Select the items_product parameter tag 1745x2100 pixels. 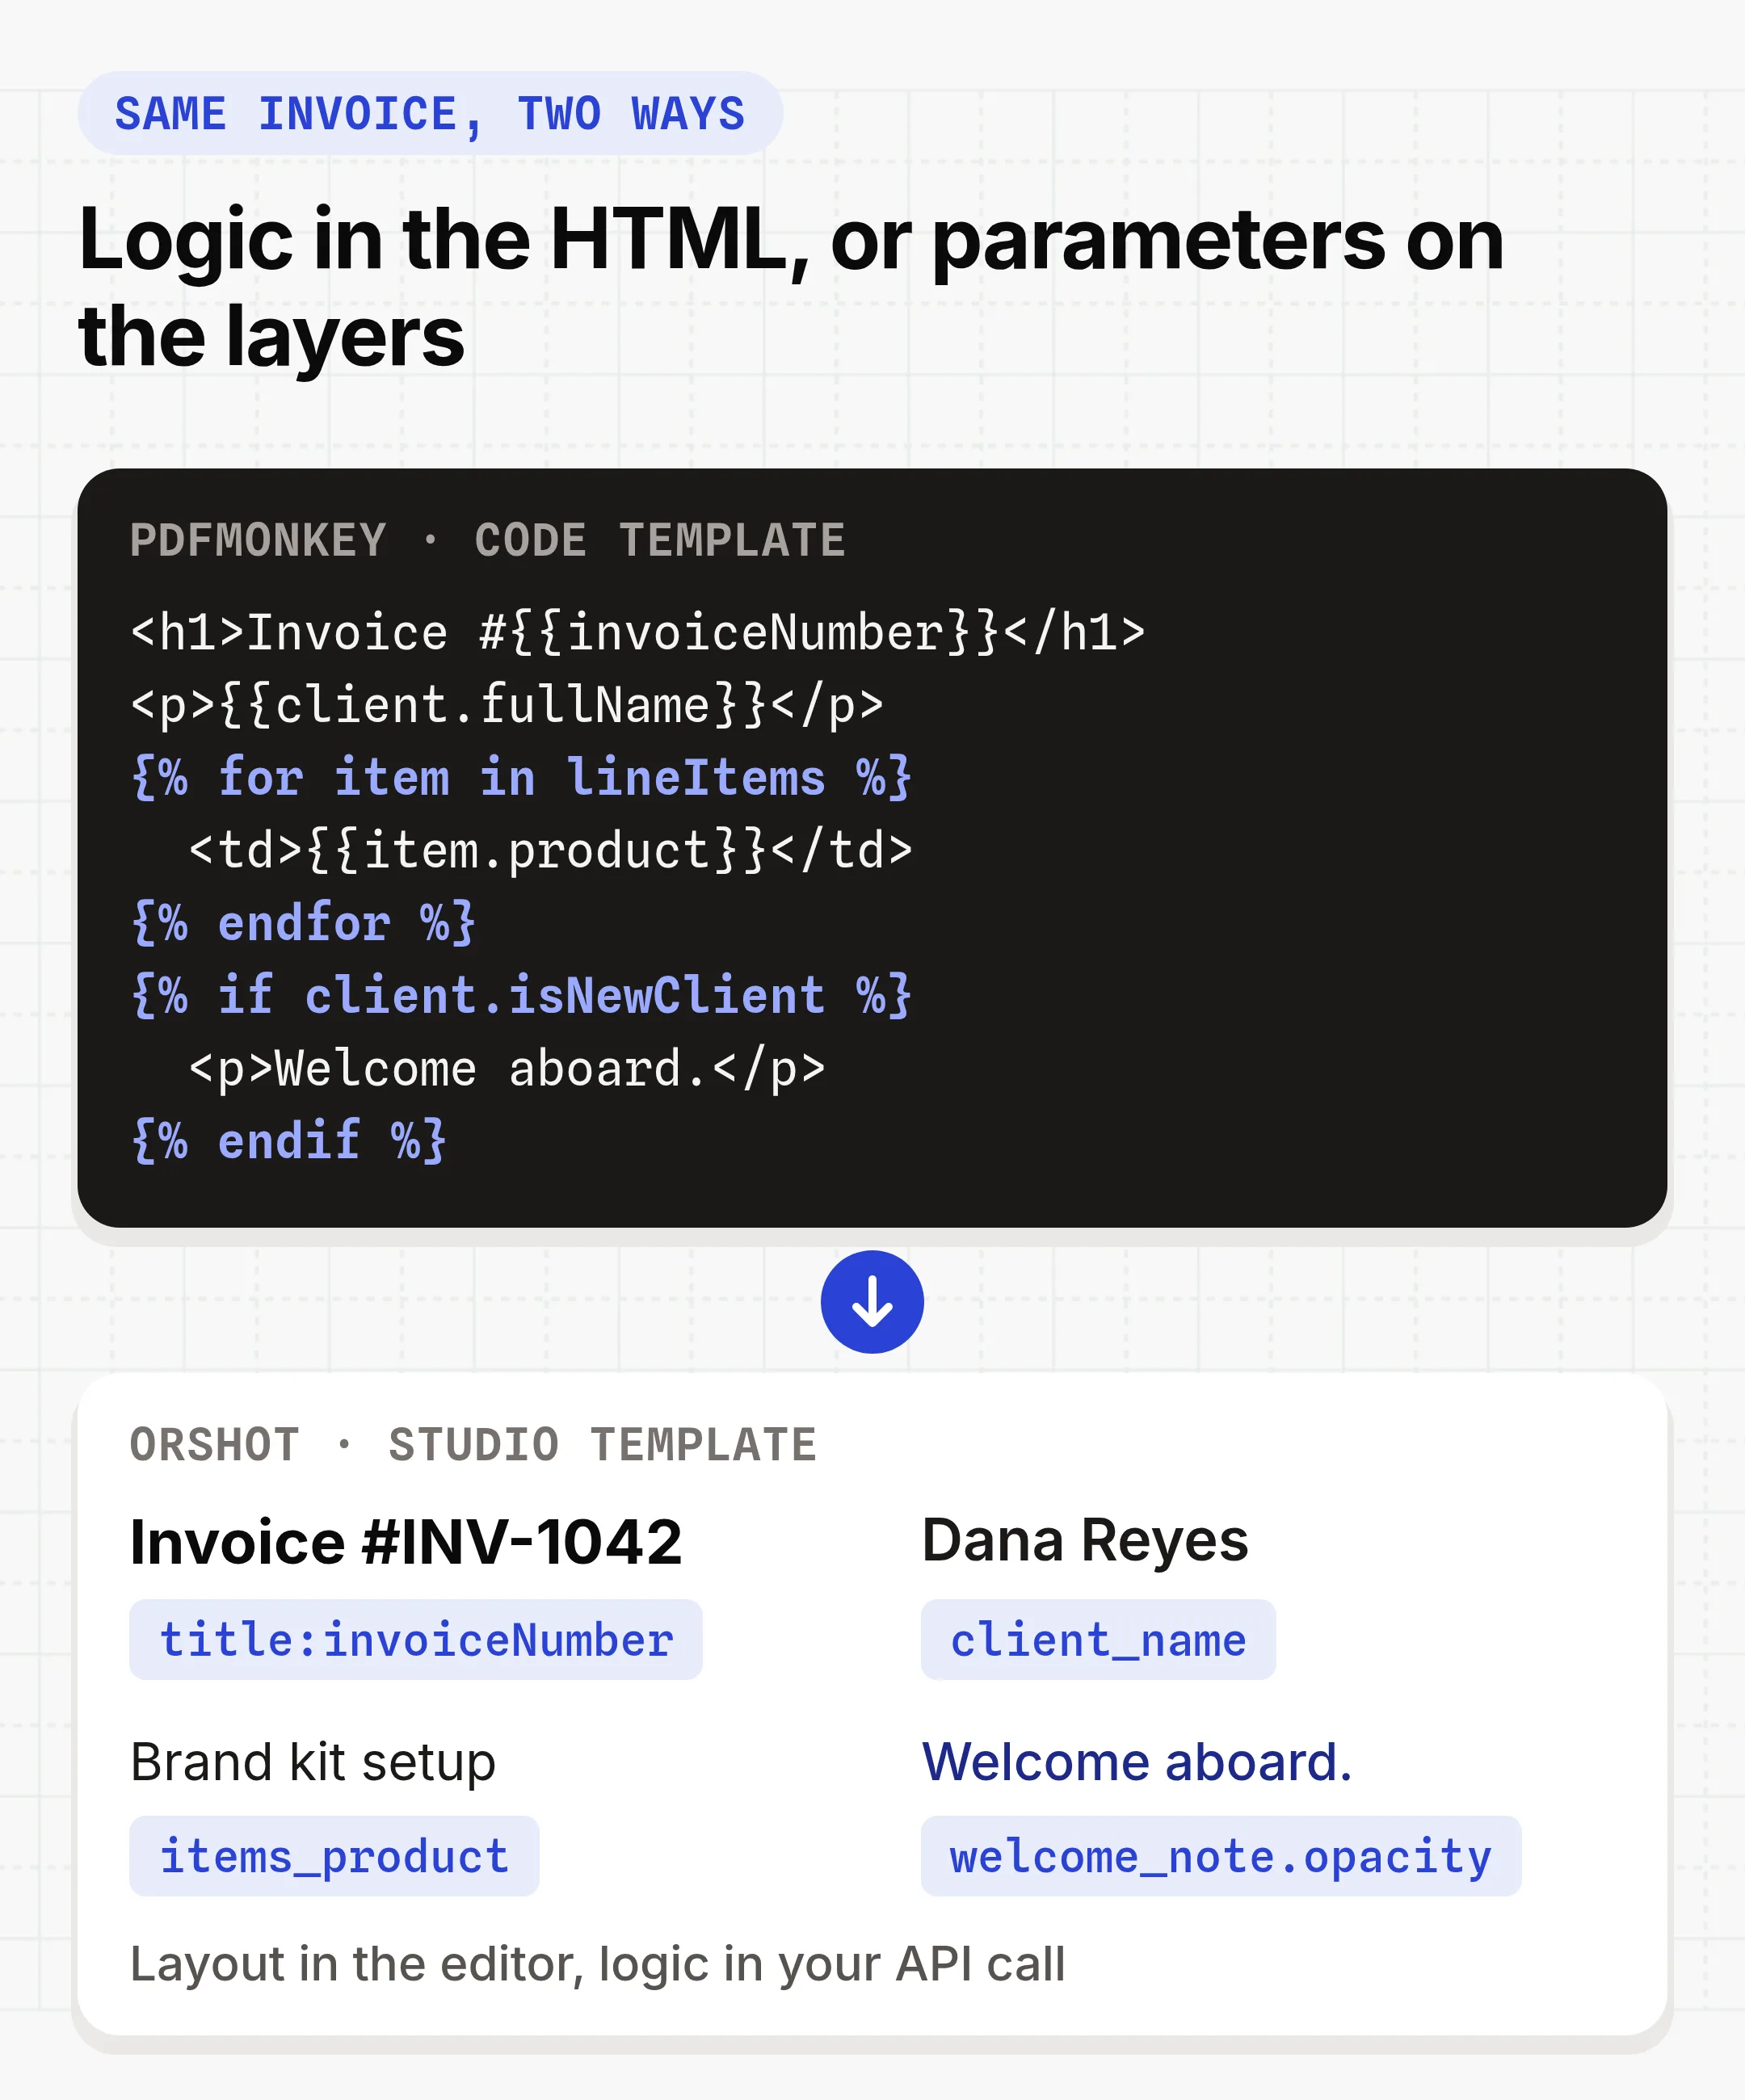pyautogui.click(x=334, y=1856)
